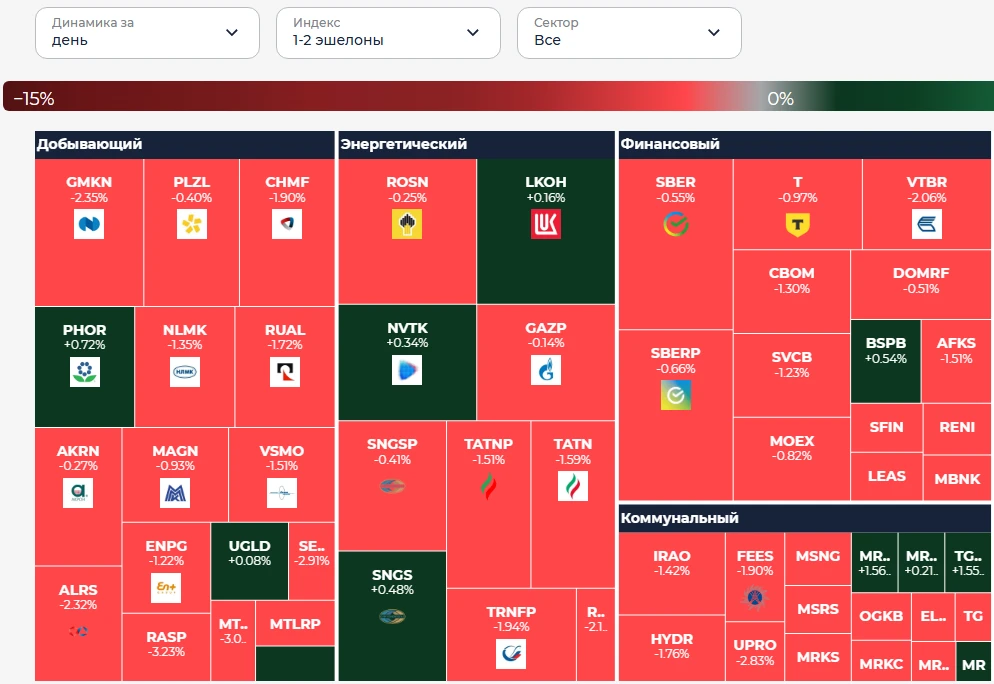Click the CHMF Severstal logo icon

[x=287, y=224]
